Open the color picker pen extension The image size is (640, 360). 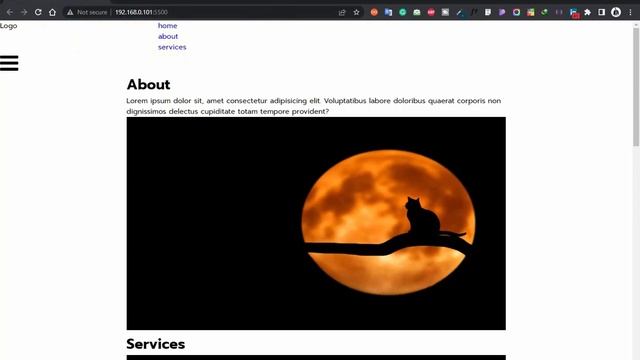click(459, 12)
